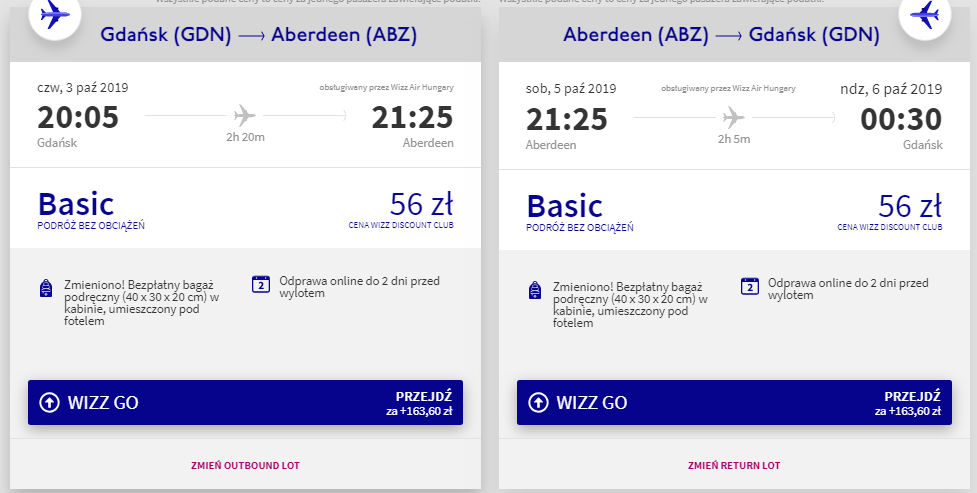Image resolution: width=977 pixels, height=493 pixels.
Task: Click the 20:05 departure time from Gdańsk
Action: click(x=78, y=118)
